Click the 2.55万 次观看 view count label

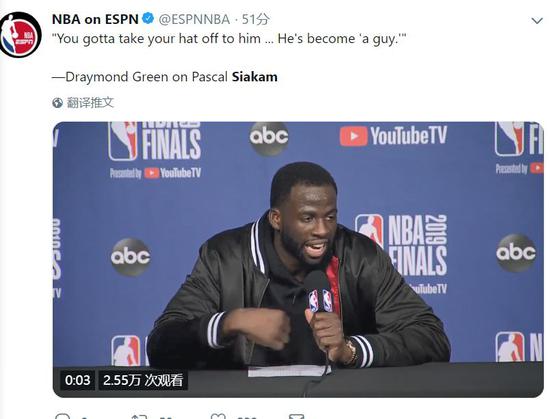(x=143, y=380)
